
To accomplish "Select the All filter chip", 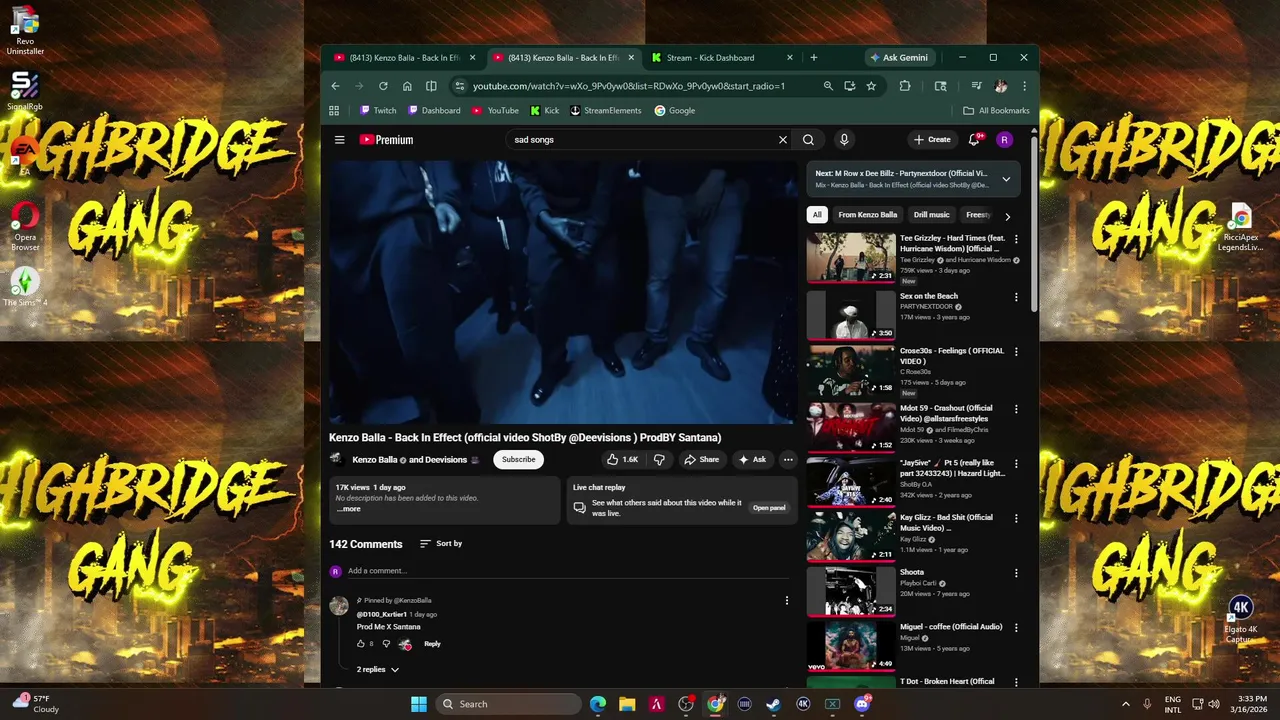I will (817, 215).
